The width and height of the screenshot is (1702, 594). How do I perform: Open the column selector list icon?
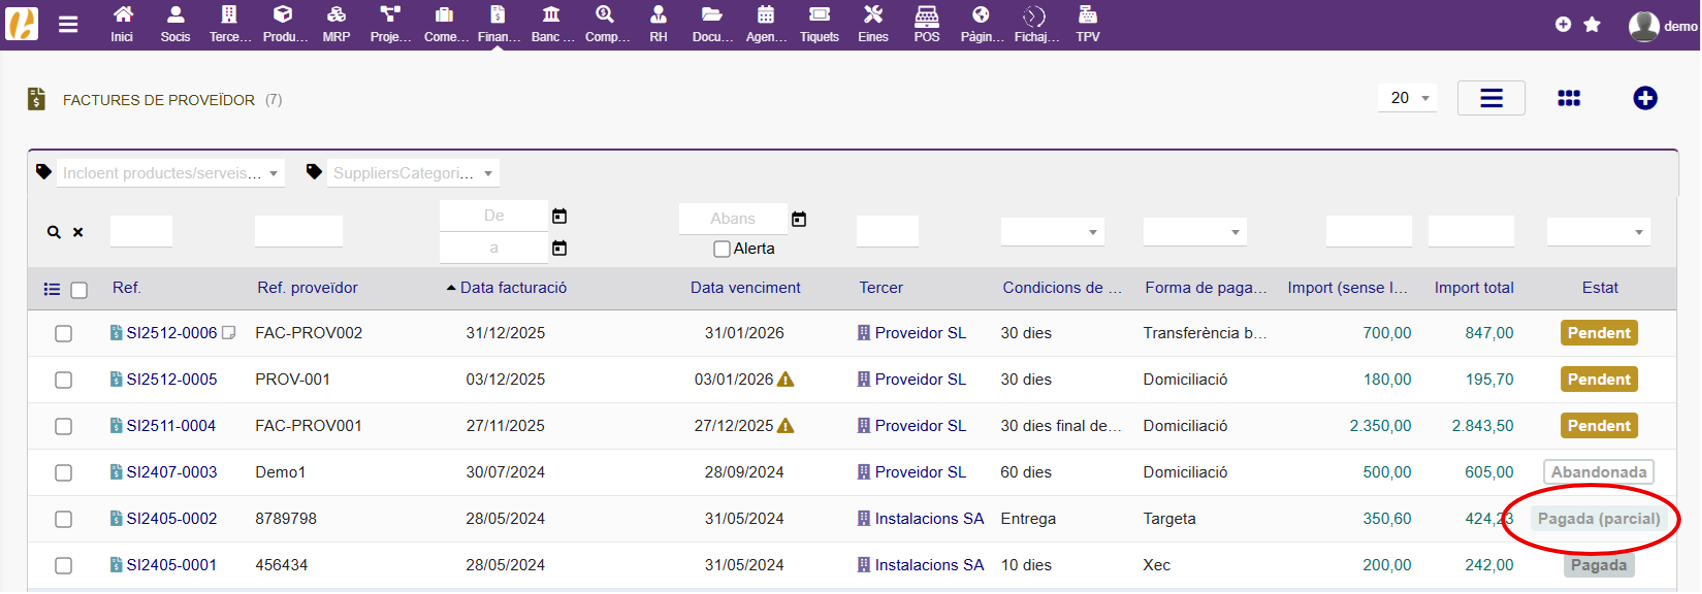[x=52, y=289]
